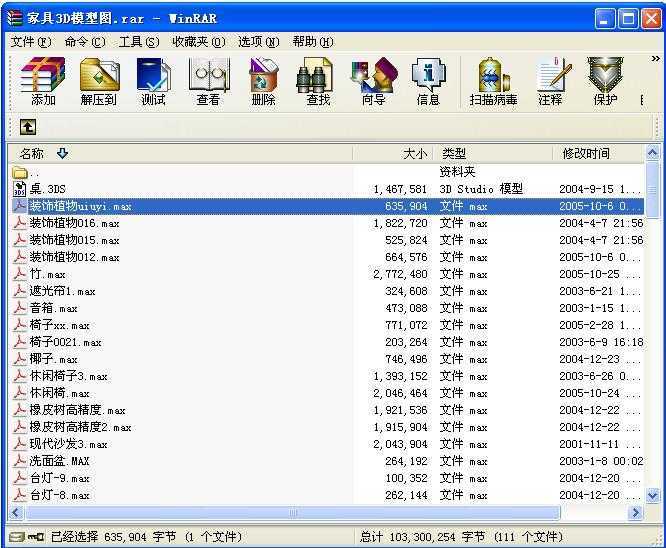The height and width of the screenshot is (548, 666).
Task: Click the vertical scrollbar thumb
Action: pos(653,190)
